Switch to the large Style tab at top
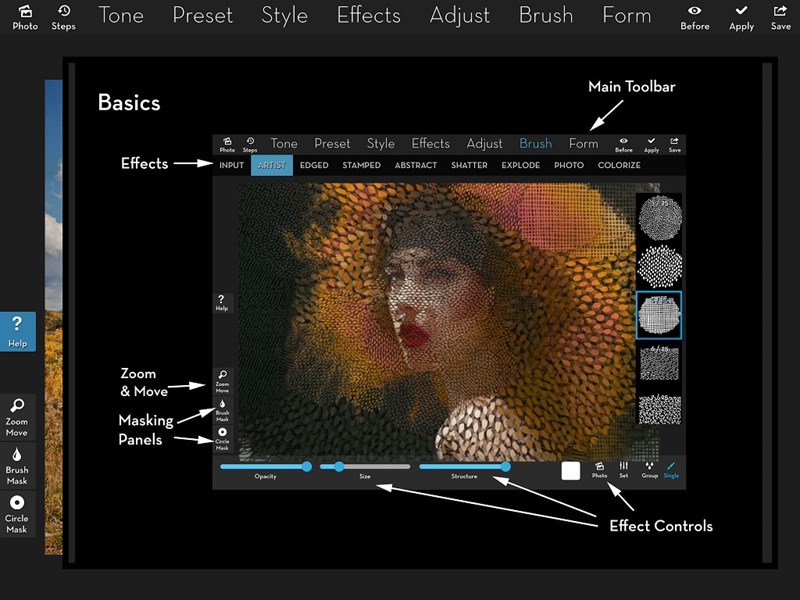The width and height of the screenshot is (800, 600). click(284, 15)
